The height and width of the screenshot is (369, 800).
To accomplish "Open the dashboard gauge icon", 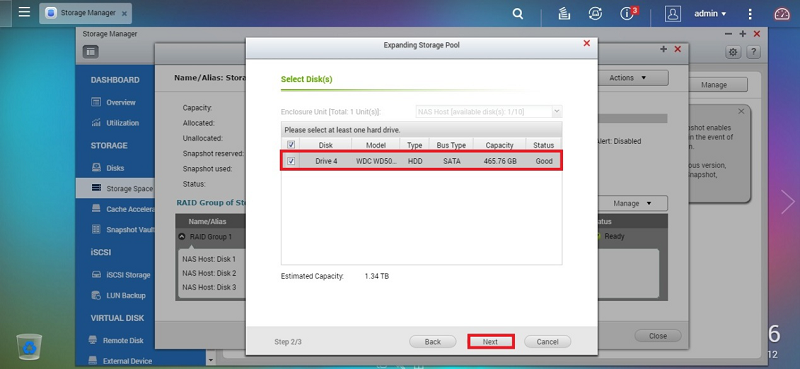I will 782,14.
